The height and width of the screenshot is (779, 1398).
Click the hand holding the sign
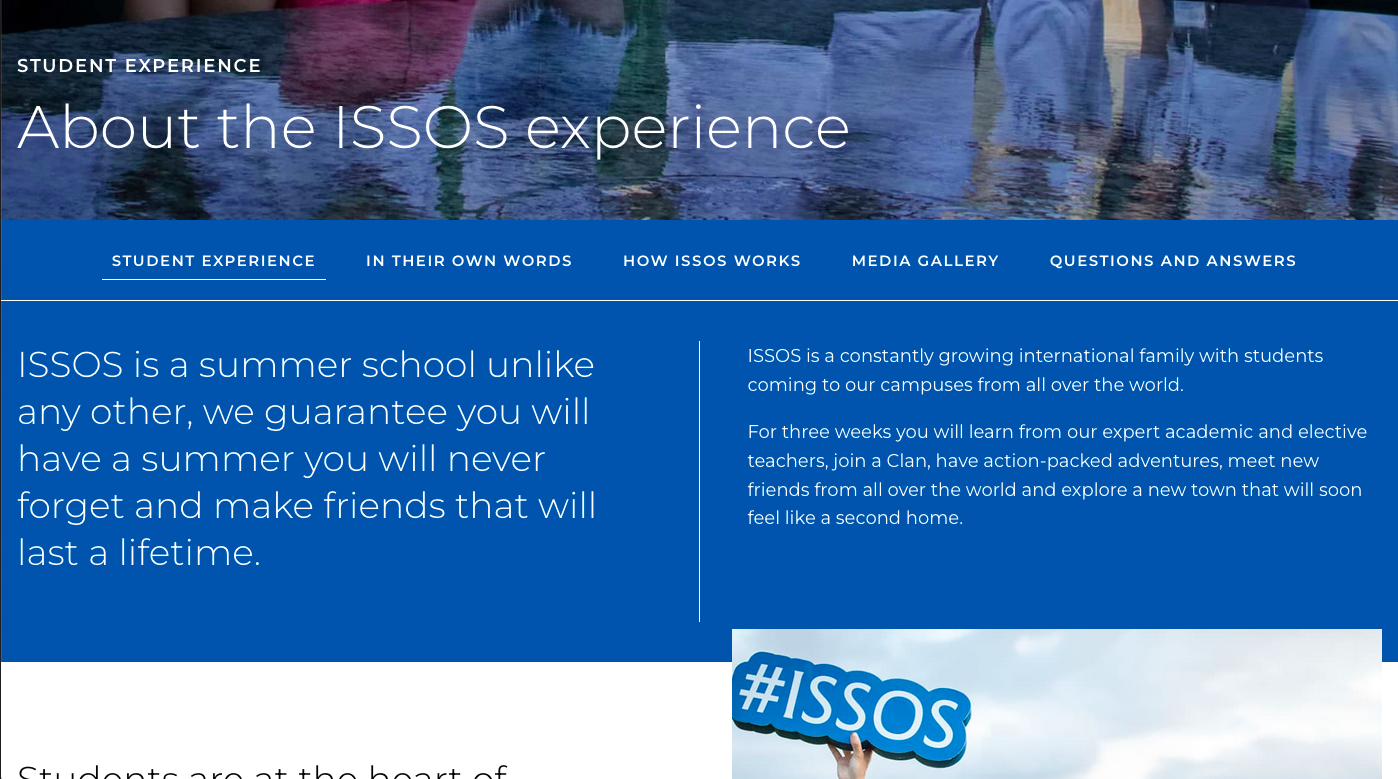(850, 758)
